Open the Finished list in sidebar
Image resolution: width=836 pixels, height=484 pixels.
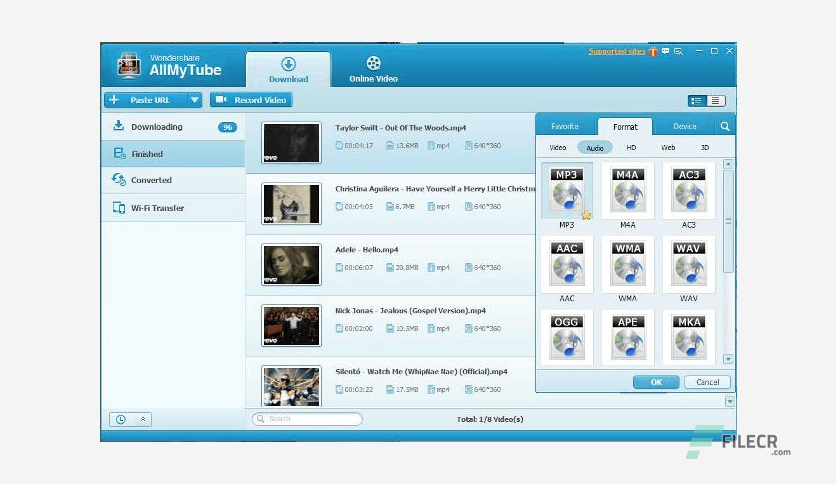click(173, 154)
